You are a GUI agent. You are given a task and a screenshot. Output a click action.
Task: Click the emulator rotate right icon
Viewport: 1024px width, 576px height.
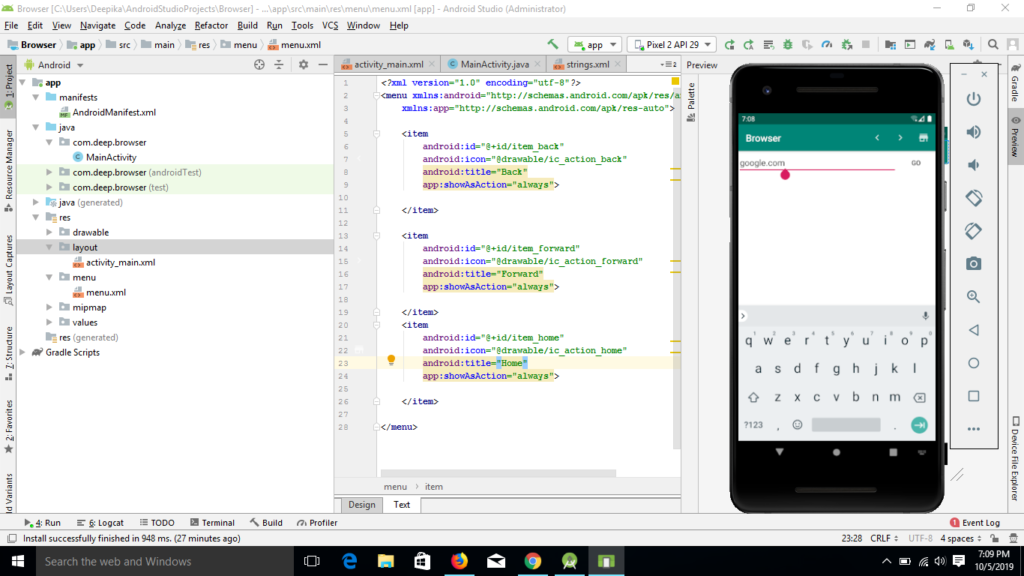(x=974, y=231)
